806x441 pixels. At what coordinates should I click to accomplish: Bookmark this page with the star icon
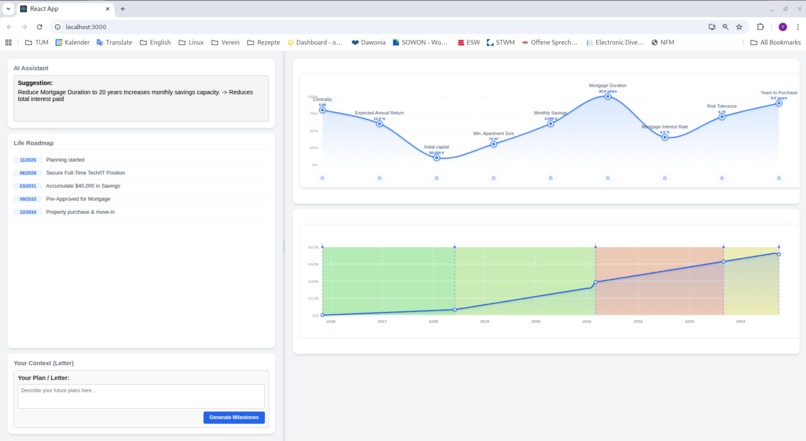click(x=739, y=27)
